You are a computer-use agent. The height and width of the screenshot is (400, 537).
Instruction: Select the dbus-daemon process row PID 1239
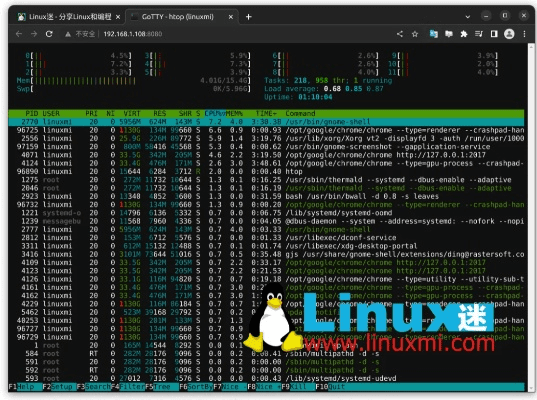[x=266, y=221]
